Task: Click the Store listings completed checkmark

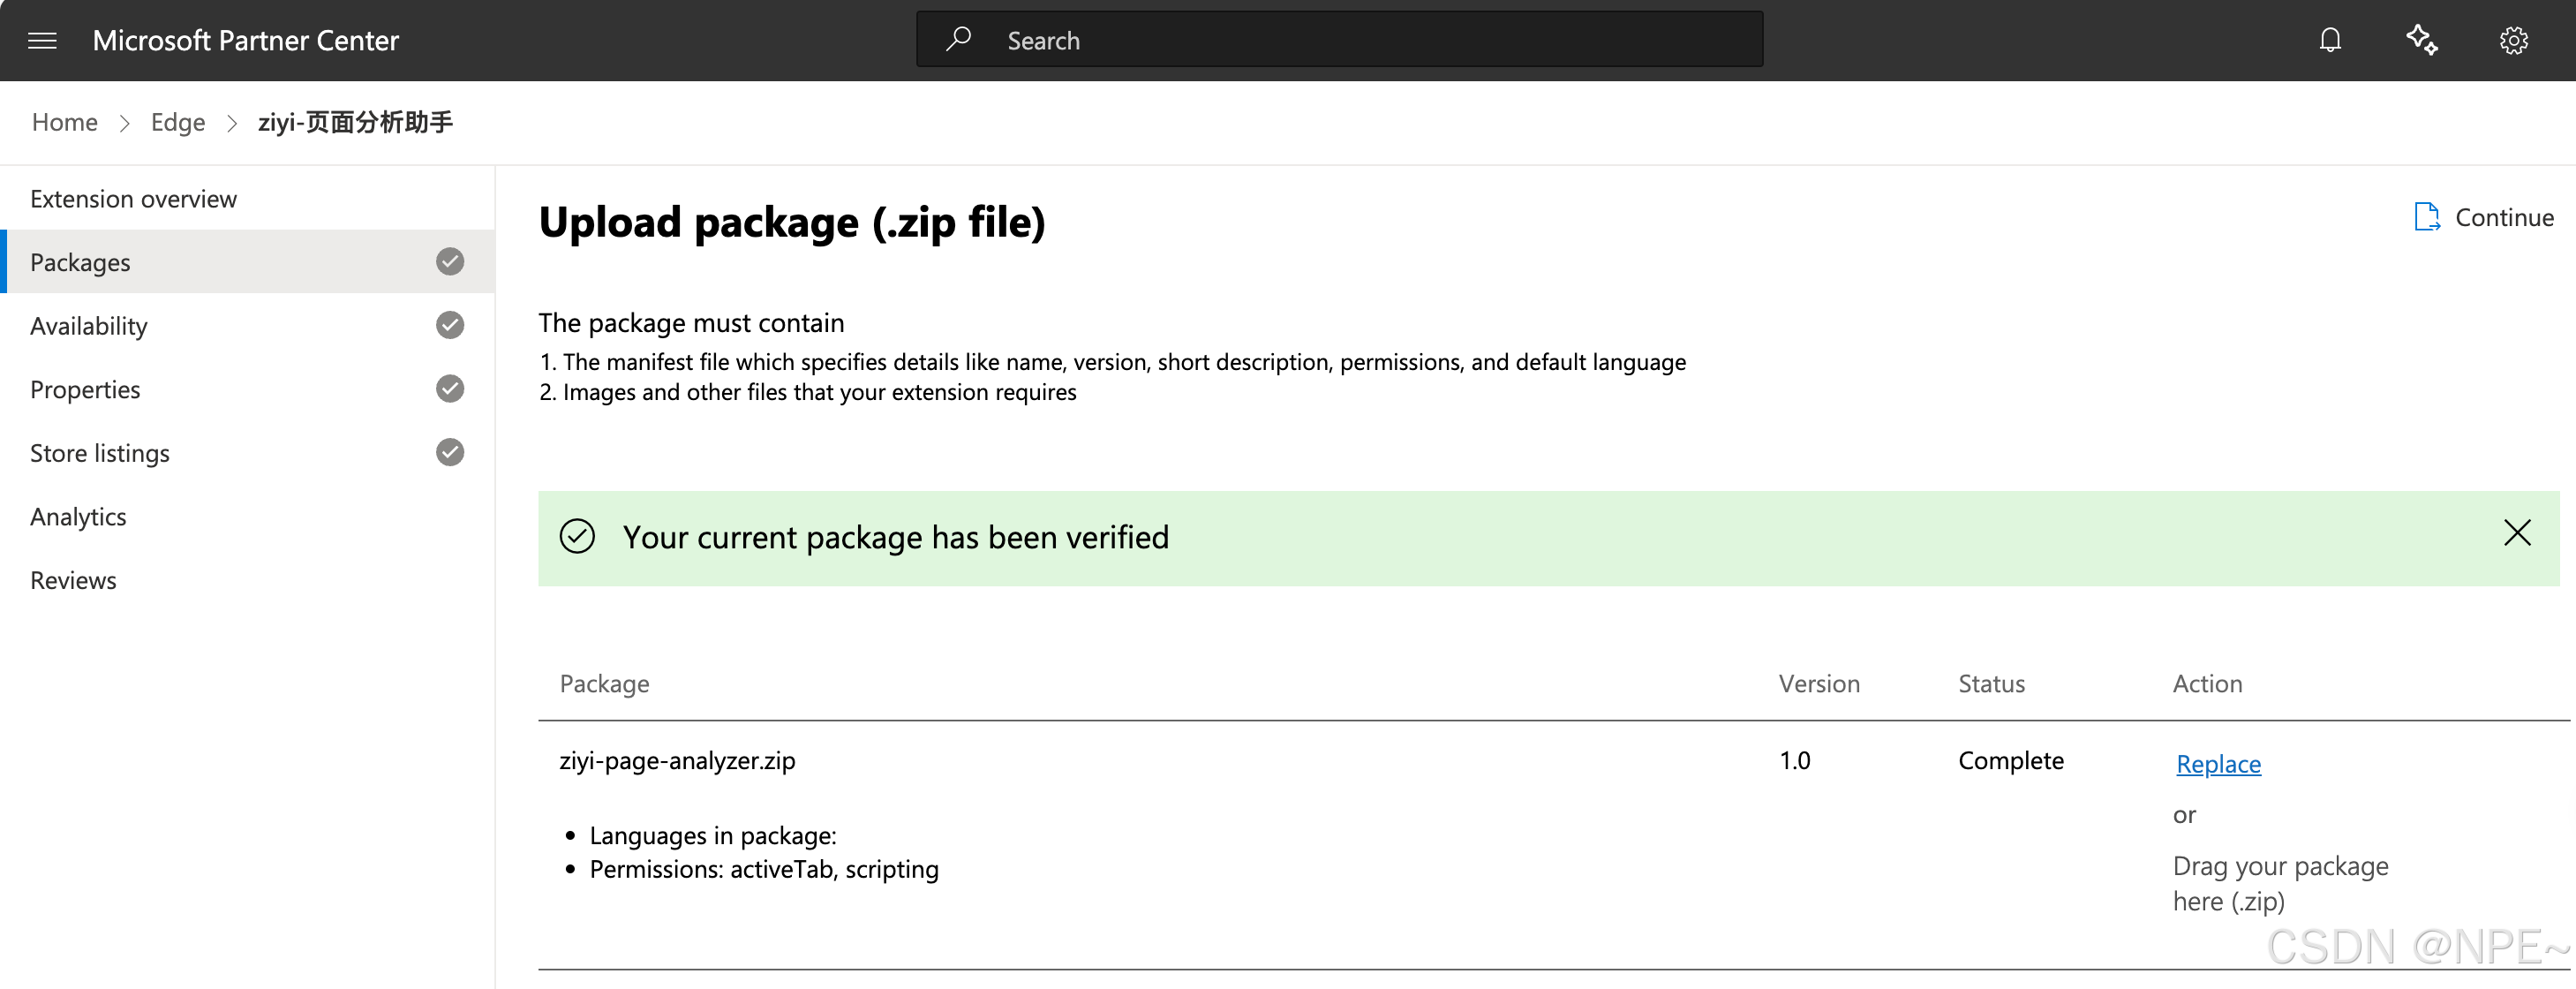Action: tap(450, 452)
